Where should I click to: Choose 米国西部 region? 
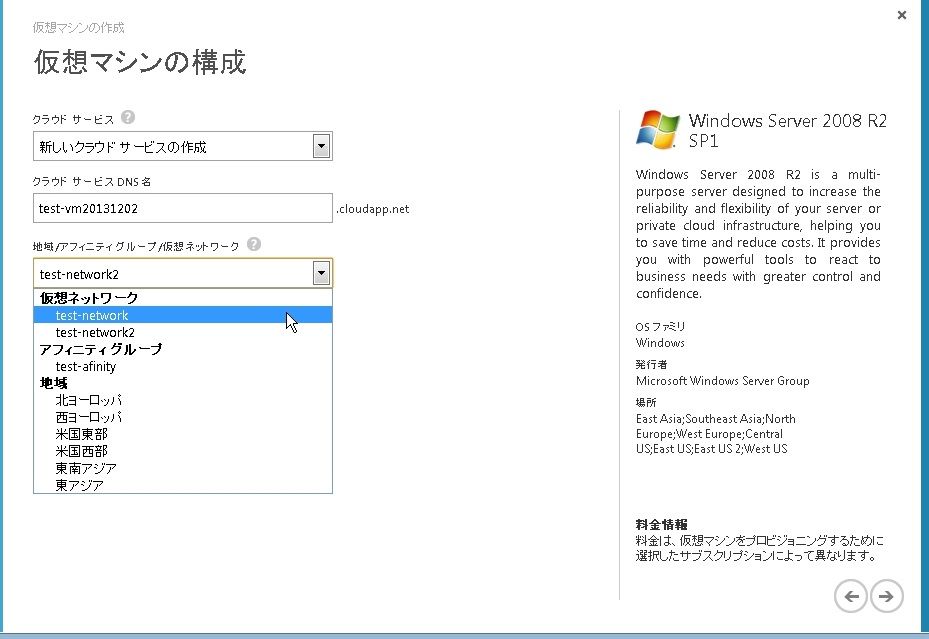182,451
